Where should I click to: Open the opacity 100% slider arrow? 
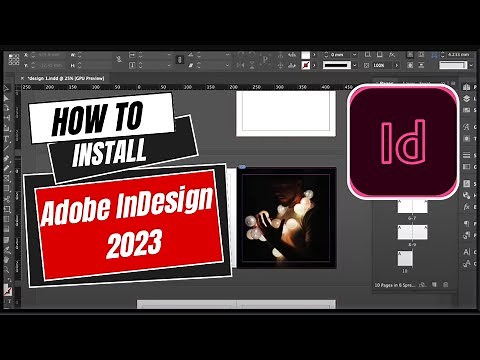[x=396, y=65]
